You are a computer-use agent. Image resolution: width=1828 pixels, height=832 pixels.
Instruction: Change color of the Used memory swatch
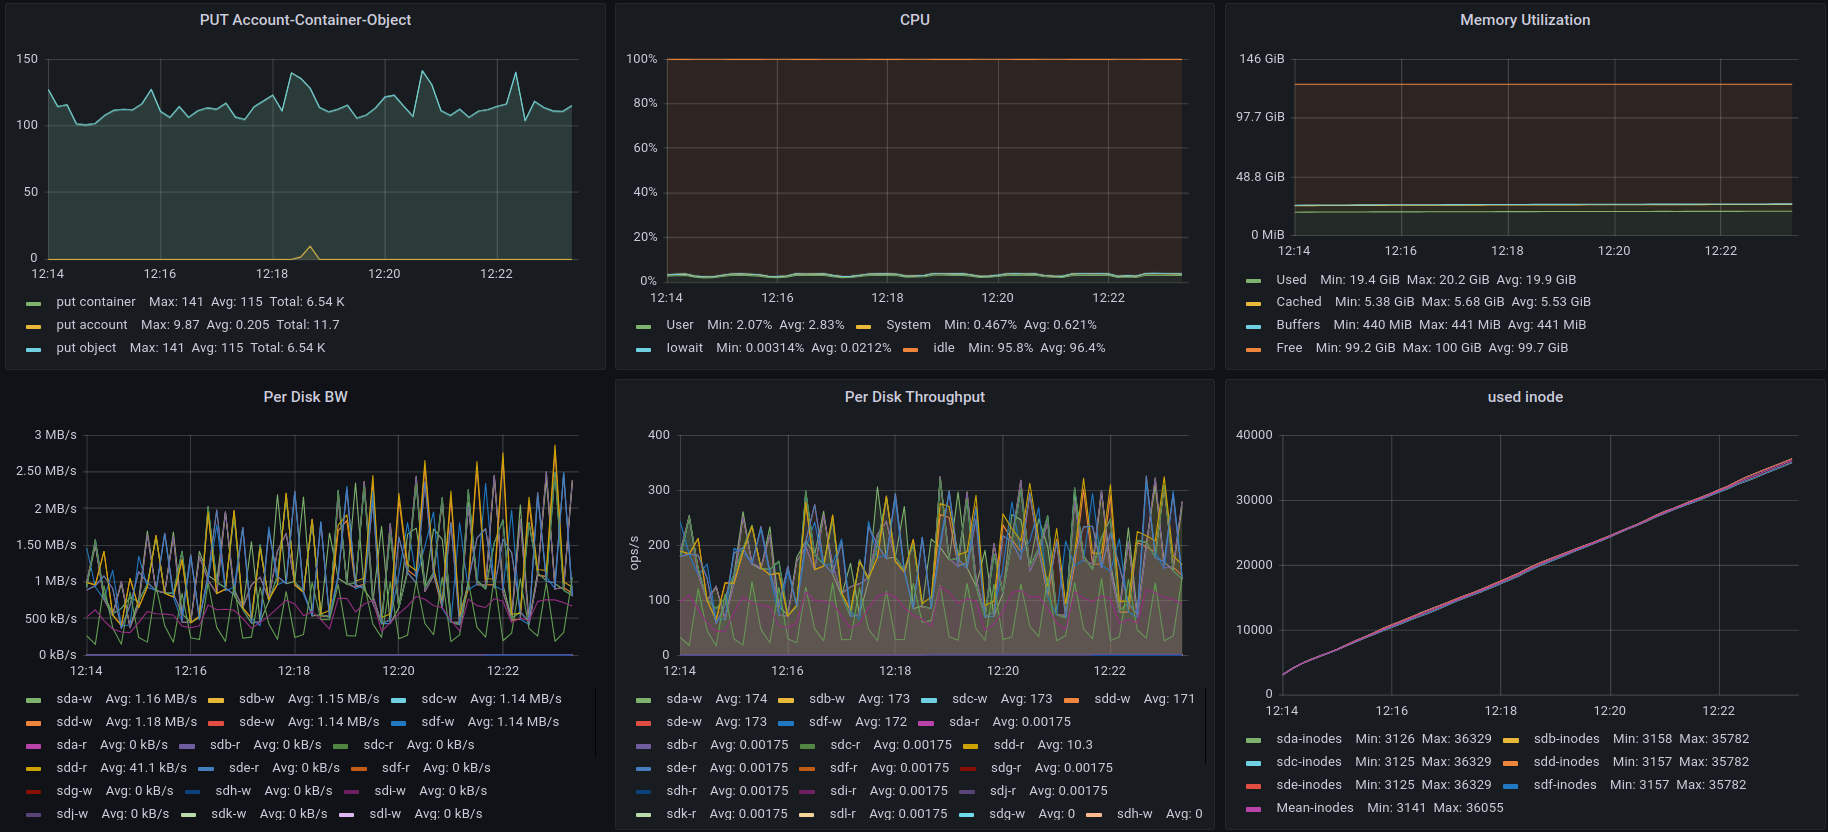point(1253,281)
